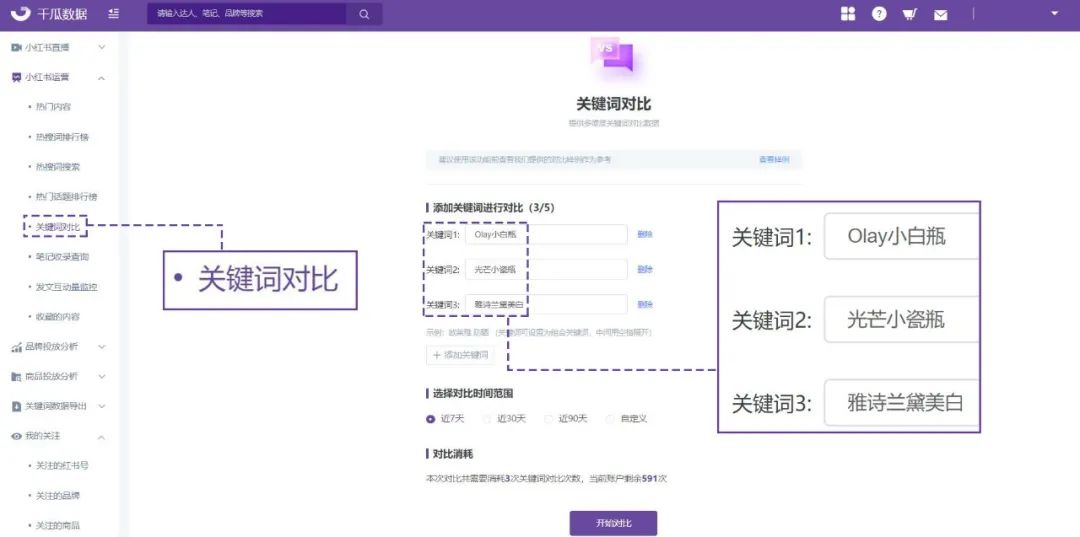Image resolution: width=1080 pixels, height=537 pixels.
Task: Click the 开始对比 button
Action: coord(613,523)
